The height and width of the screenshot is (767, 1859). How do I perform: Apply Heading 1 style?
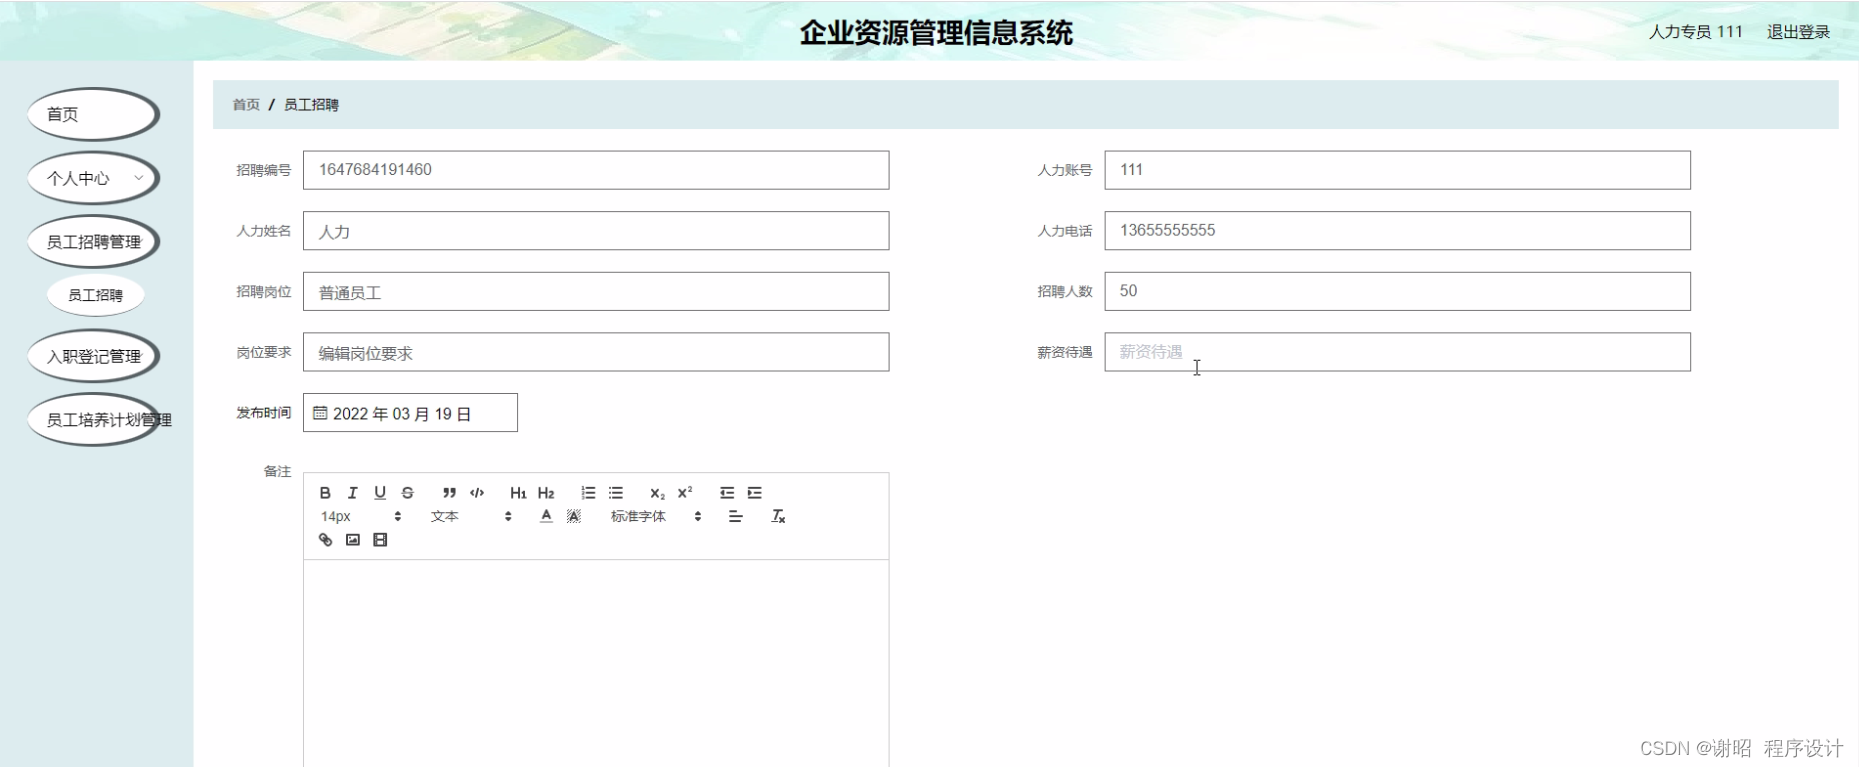tap(518, 493)
